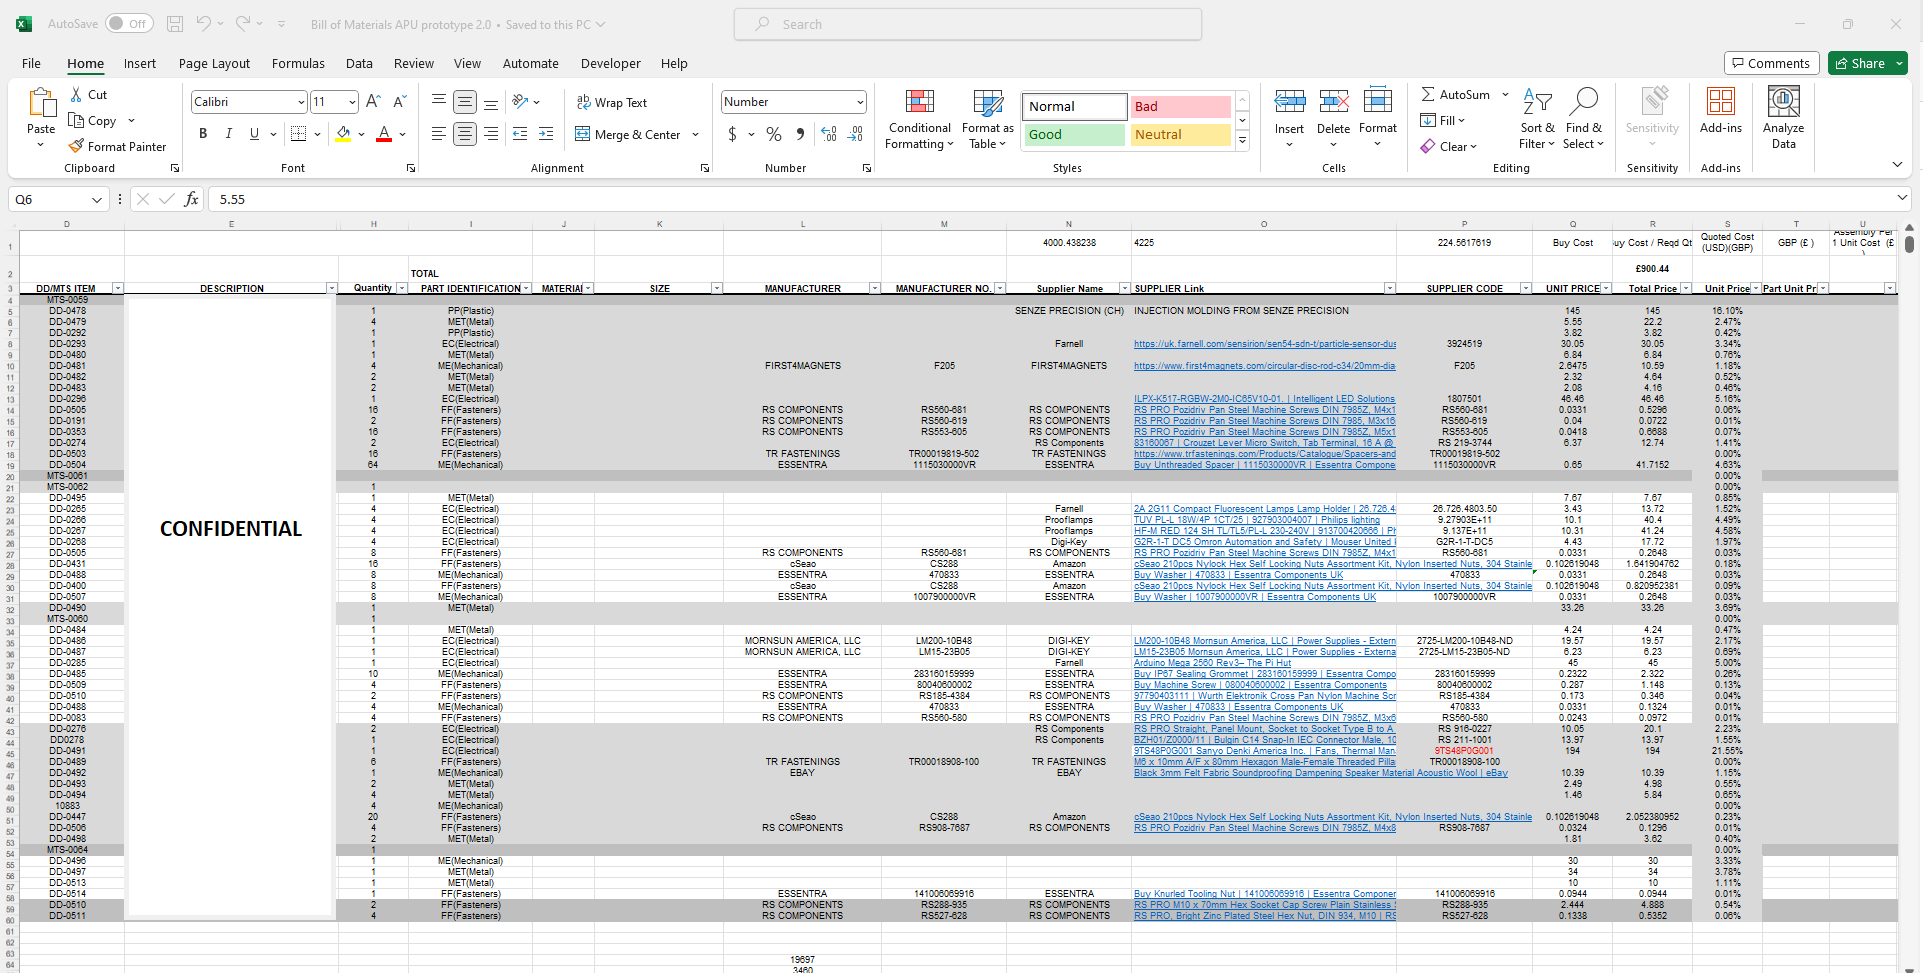Toggle Bottom Align
Screen dimensions: 1923x973
491,101
